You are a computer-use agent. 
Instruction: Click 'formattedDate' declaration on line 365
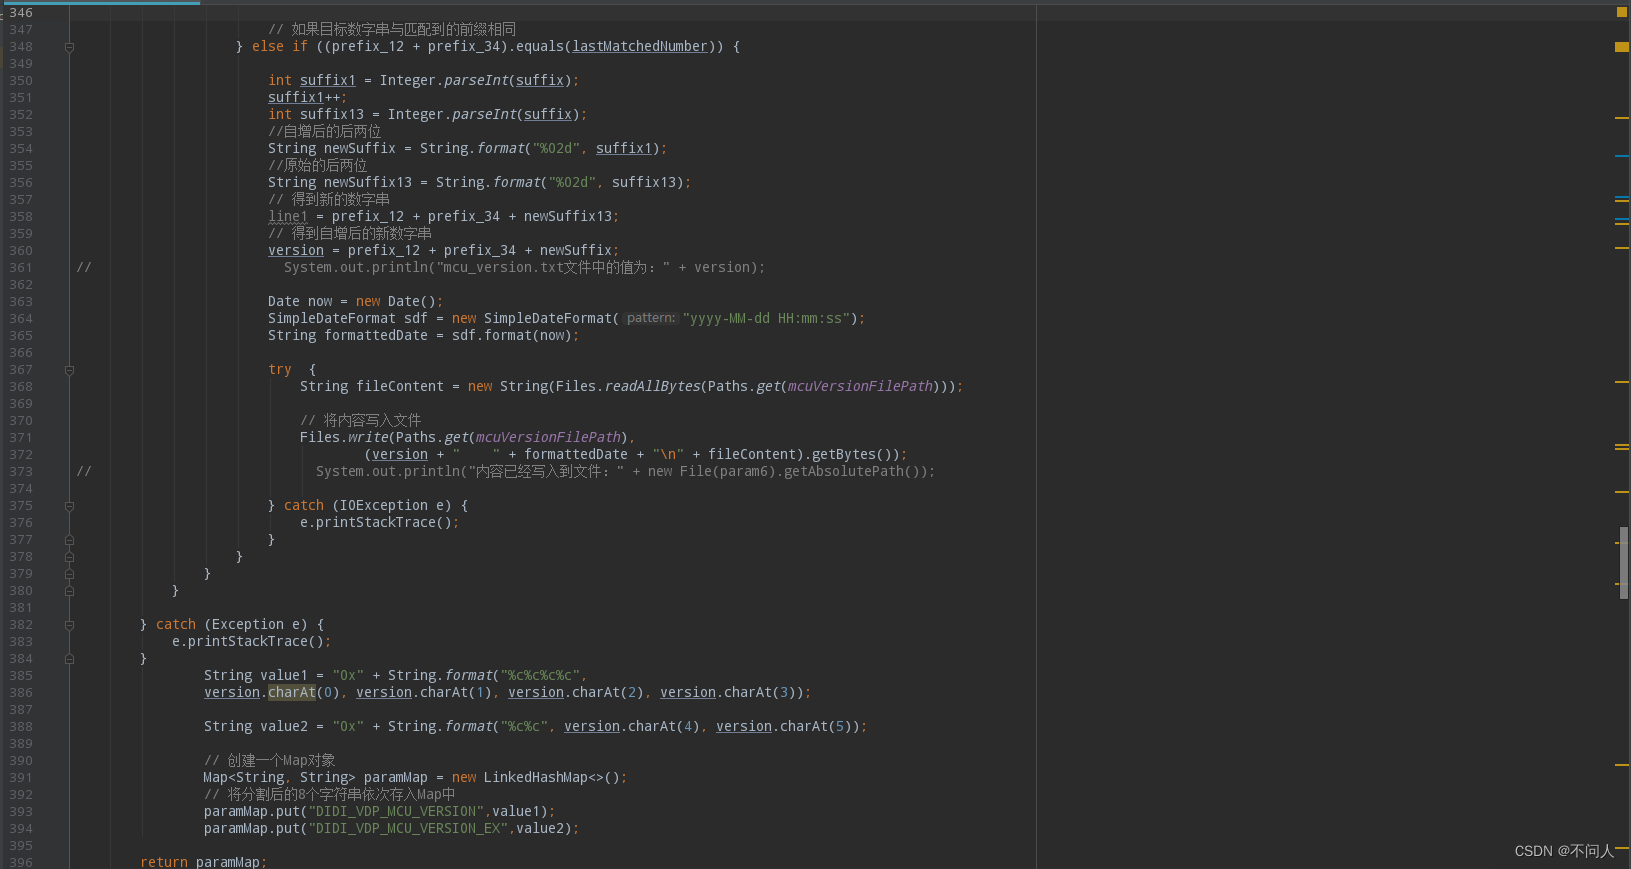(x=376, y=336)
